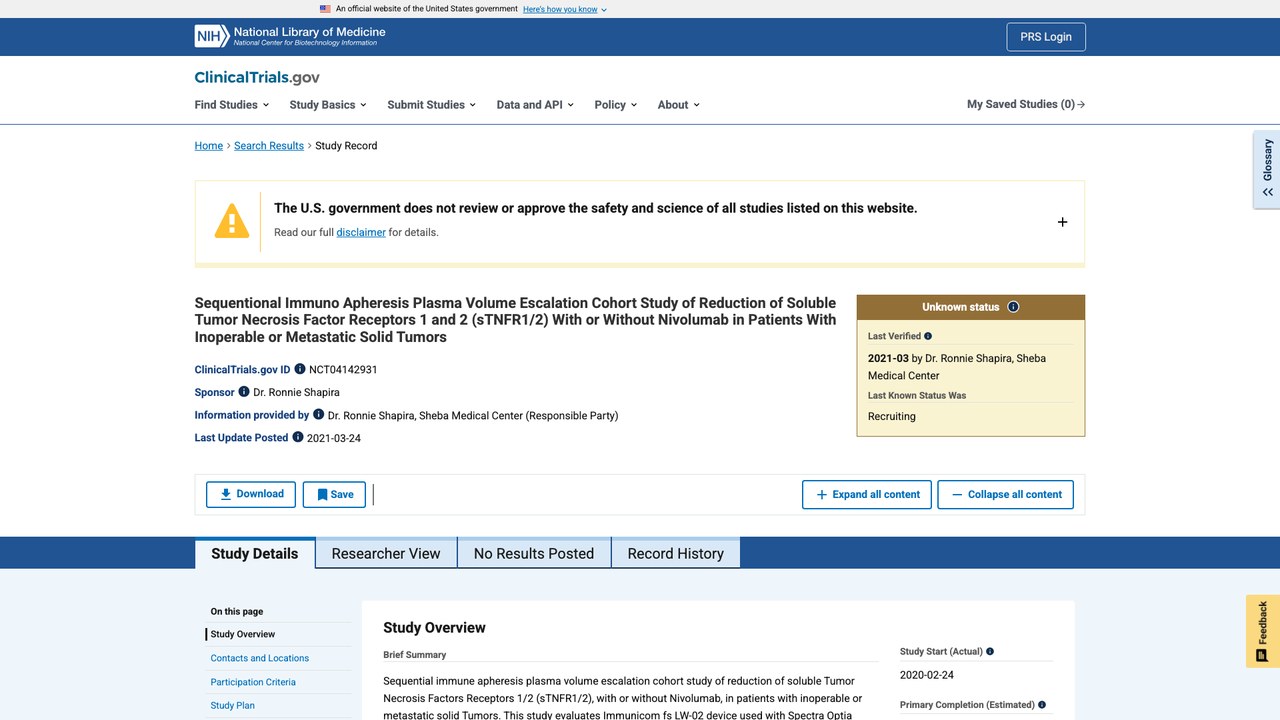Go to Home breadcrumb link
The image size is (1280, 720).
click(x=209, y=146)
